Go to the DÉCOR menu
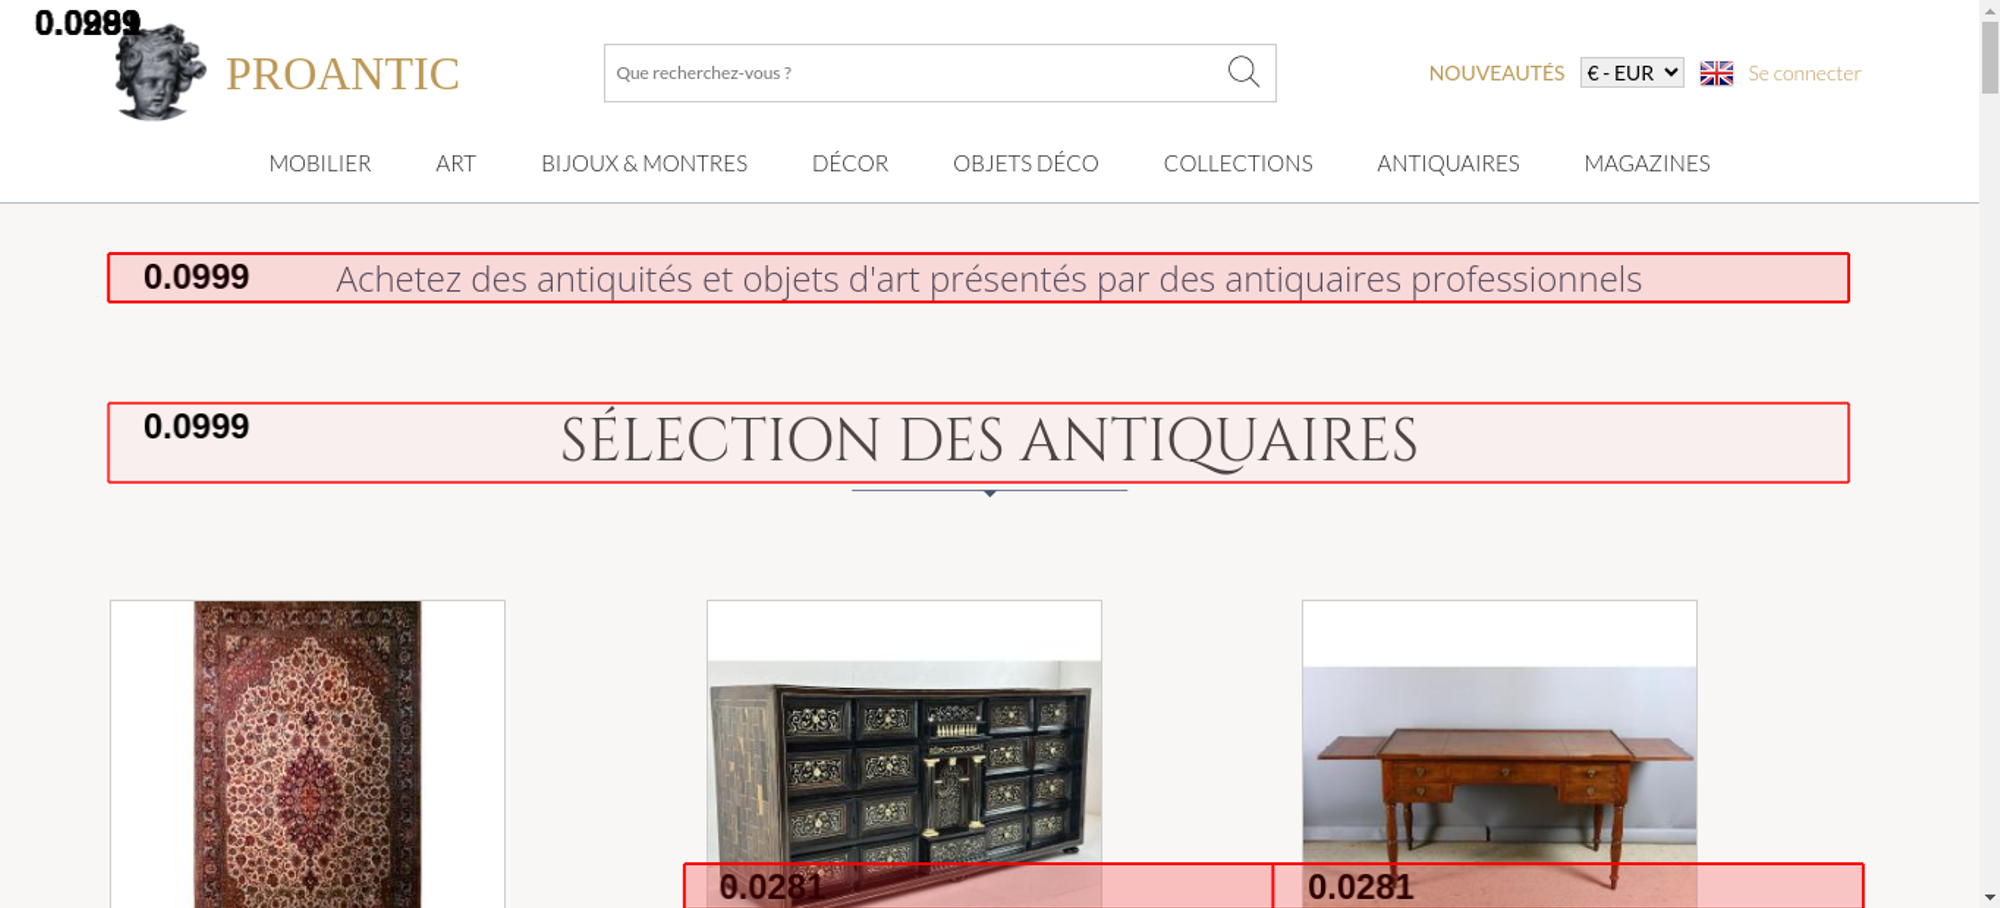 point(850,163)
